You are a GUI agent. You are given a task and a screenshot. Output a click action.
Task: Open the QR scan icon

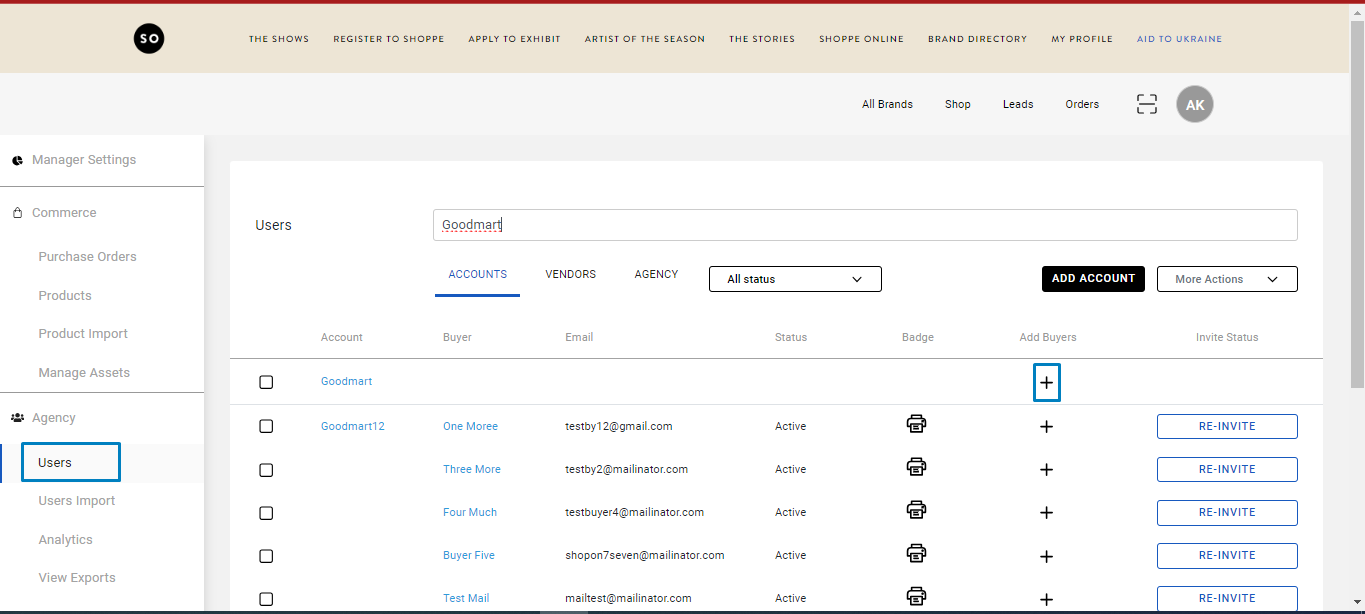pos(1146,104)
